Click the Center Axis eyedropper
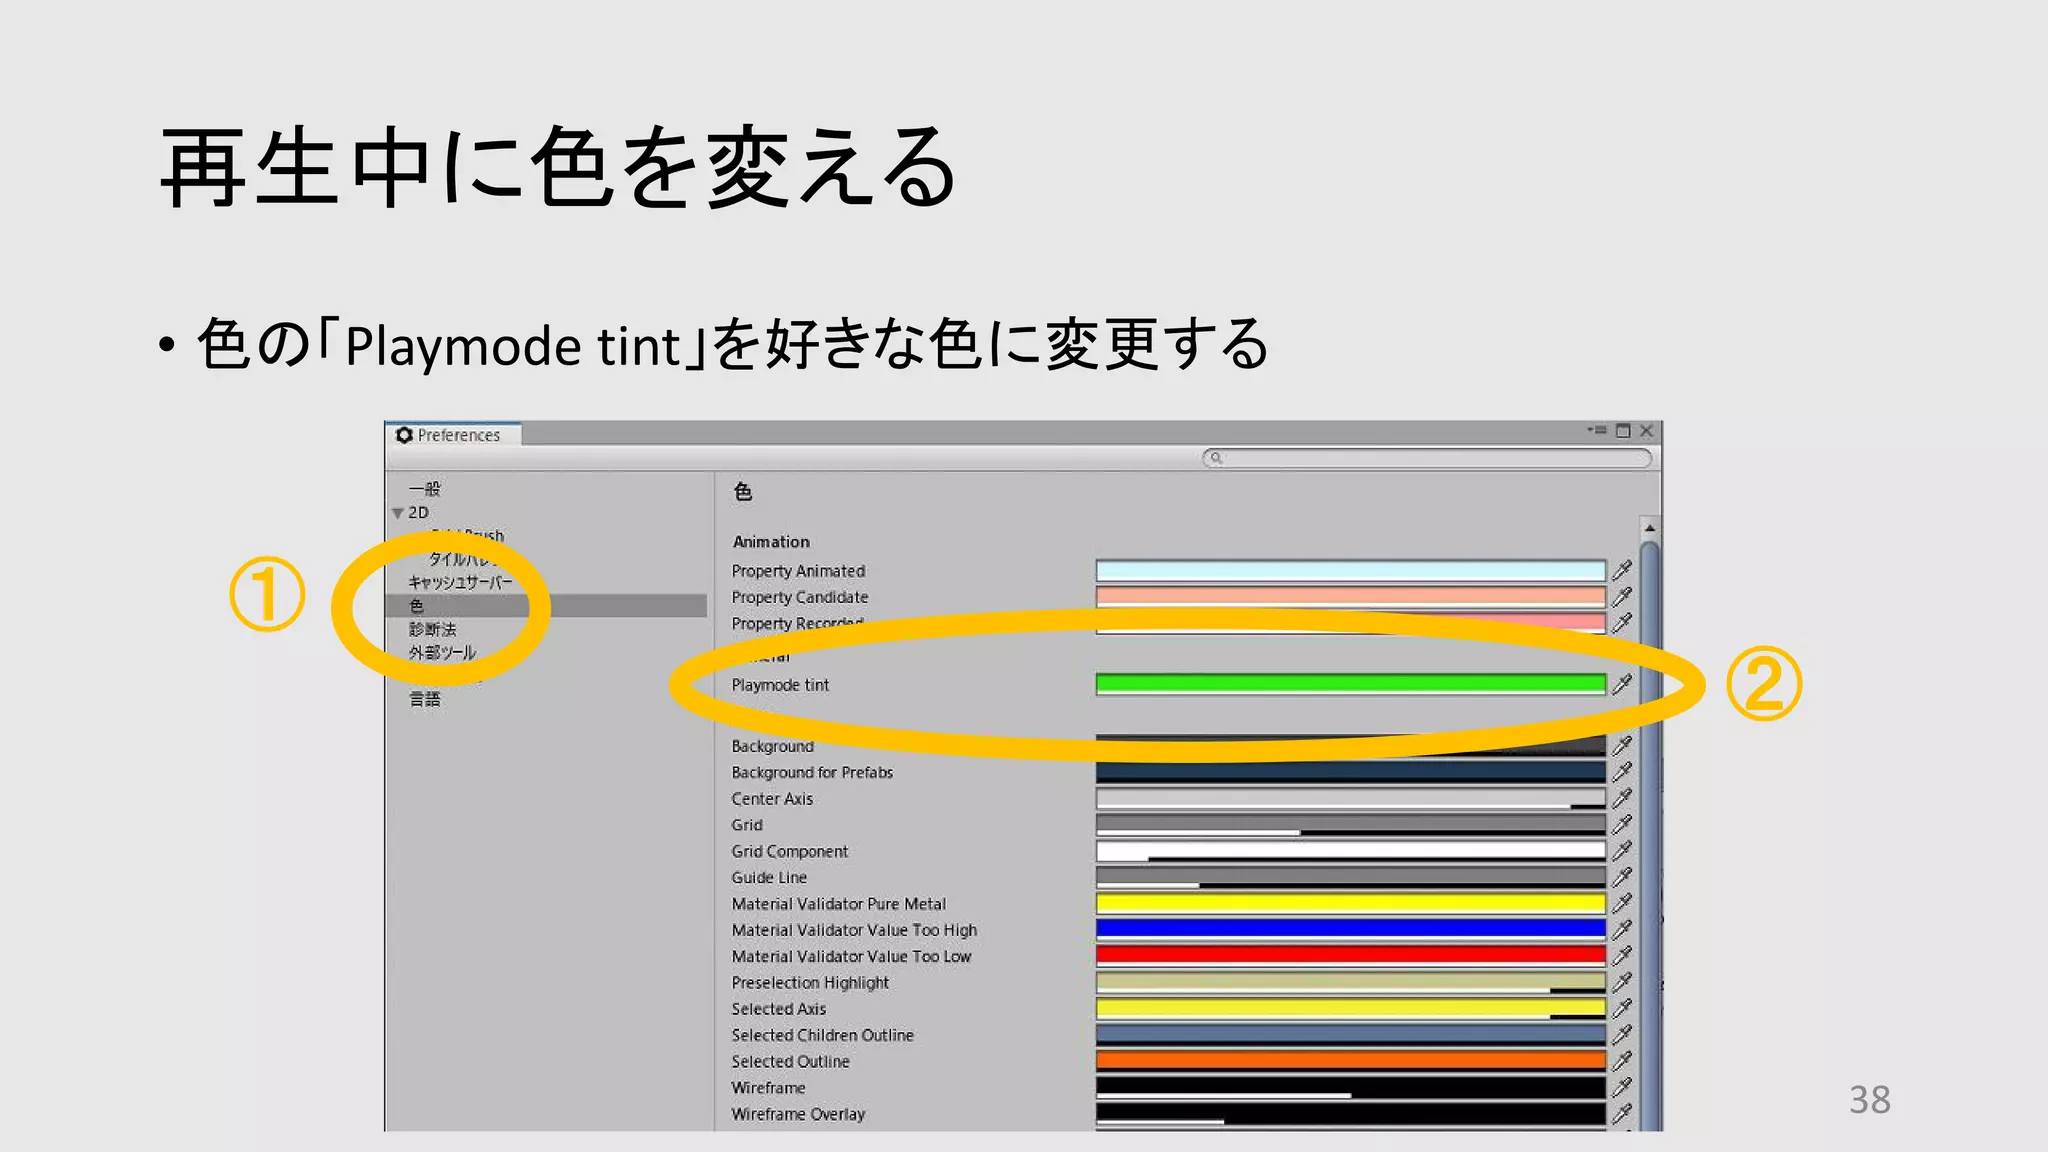Viewport: 2048px width, 1152px height. (x=1622, y=798)
